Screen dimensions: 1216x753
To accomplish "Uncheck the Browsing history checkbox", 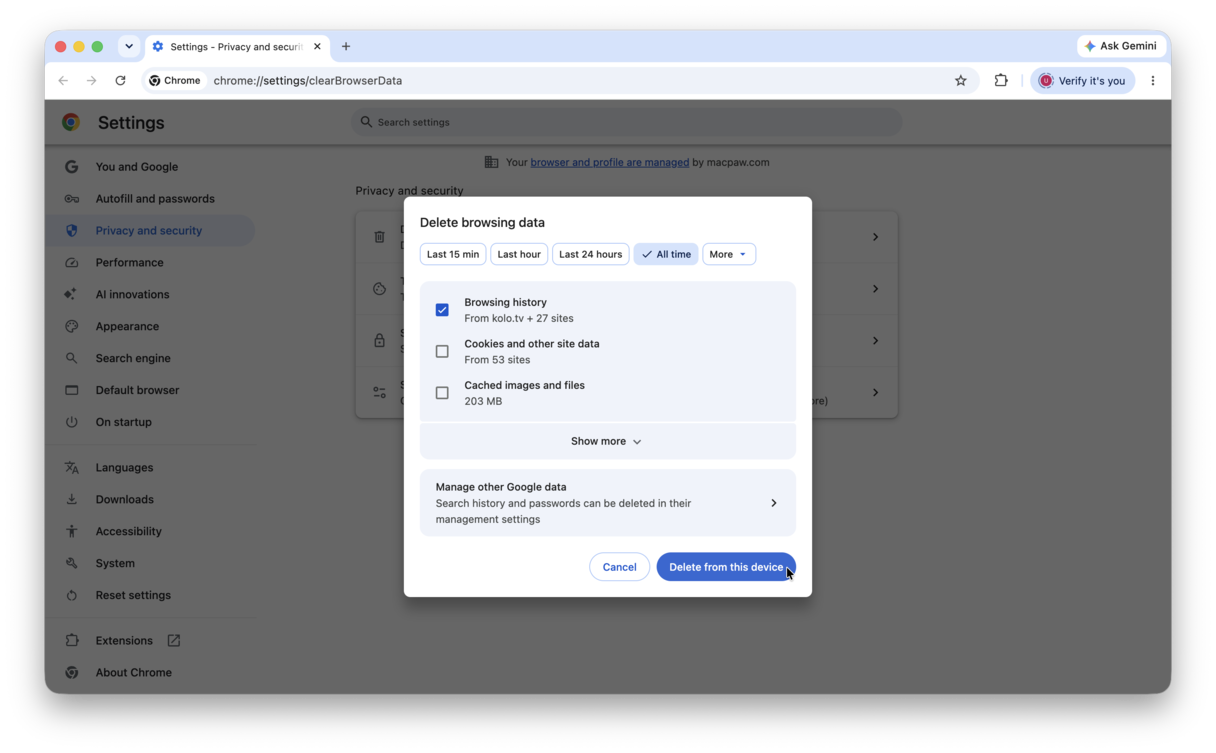I will click(x=442, y=310).
